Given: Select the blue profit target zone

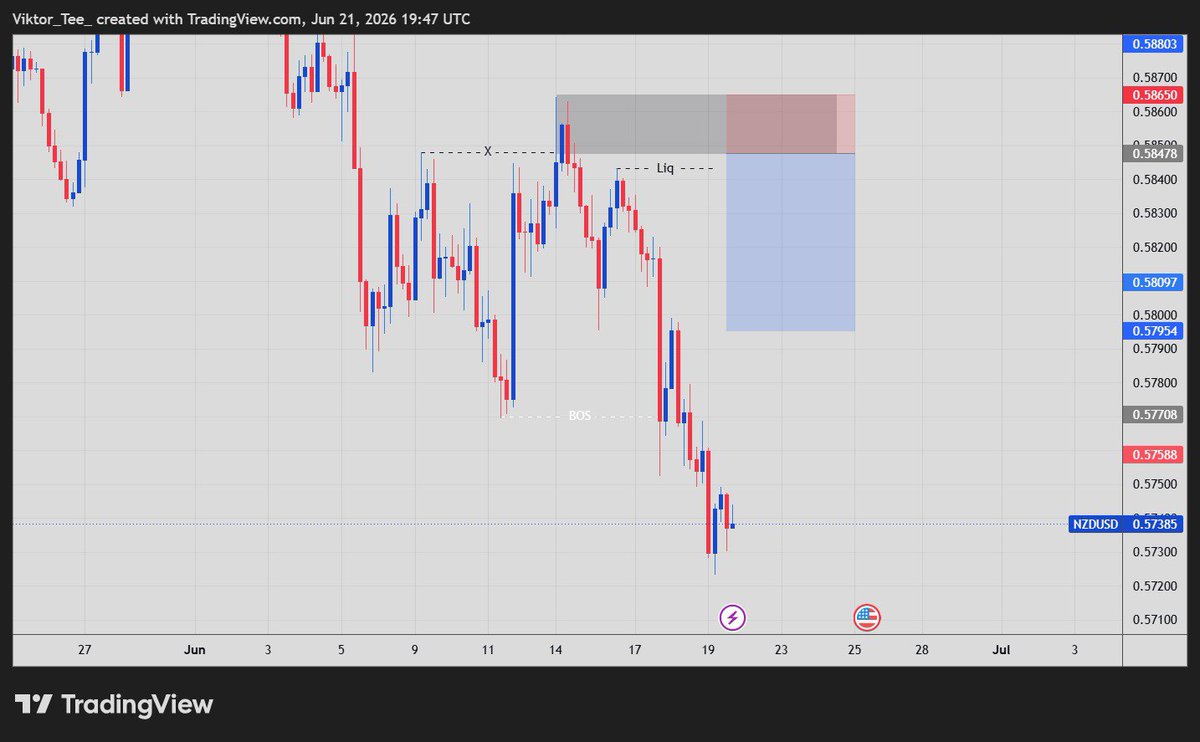Looking at the screenshot, I should [790, 242].
